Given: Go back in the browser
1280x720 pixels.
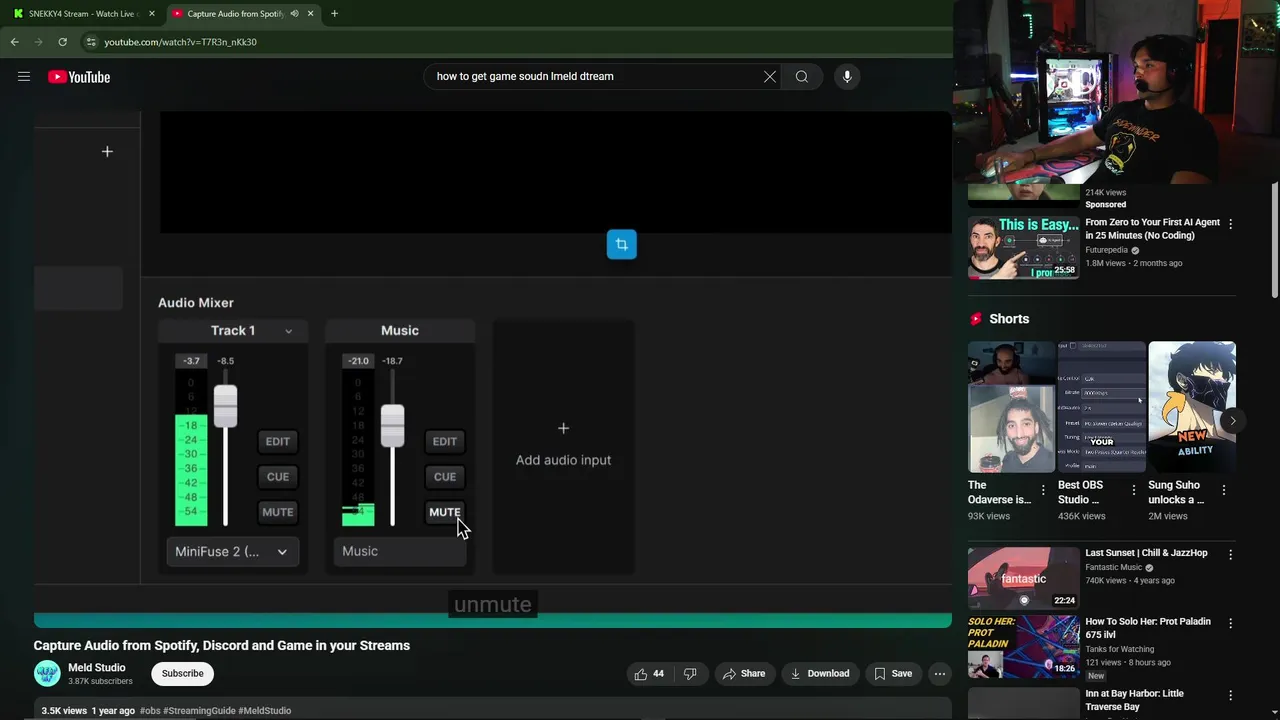Looking at the screenshot, I should click(x=14, y=42).
